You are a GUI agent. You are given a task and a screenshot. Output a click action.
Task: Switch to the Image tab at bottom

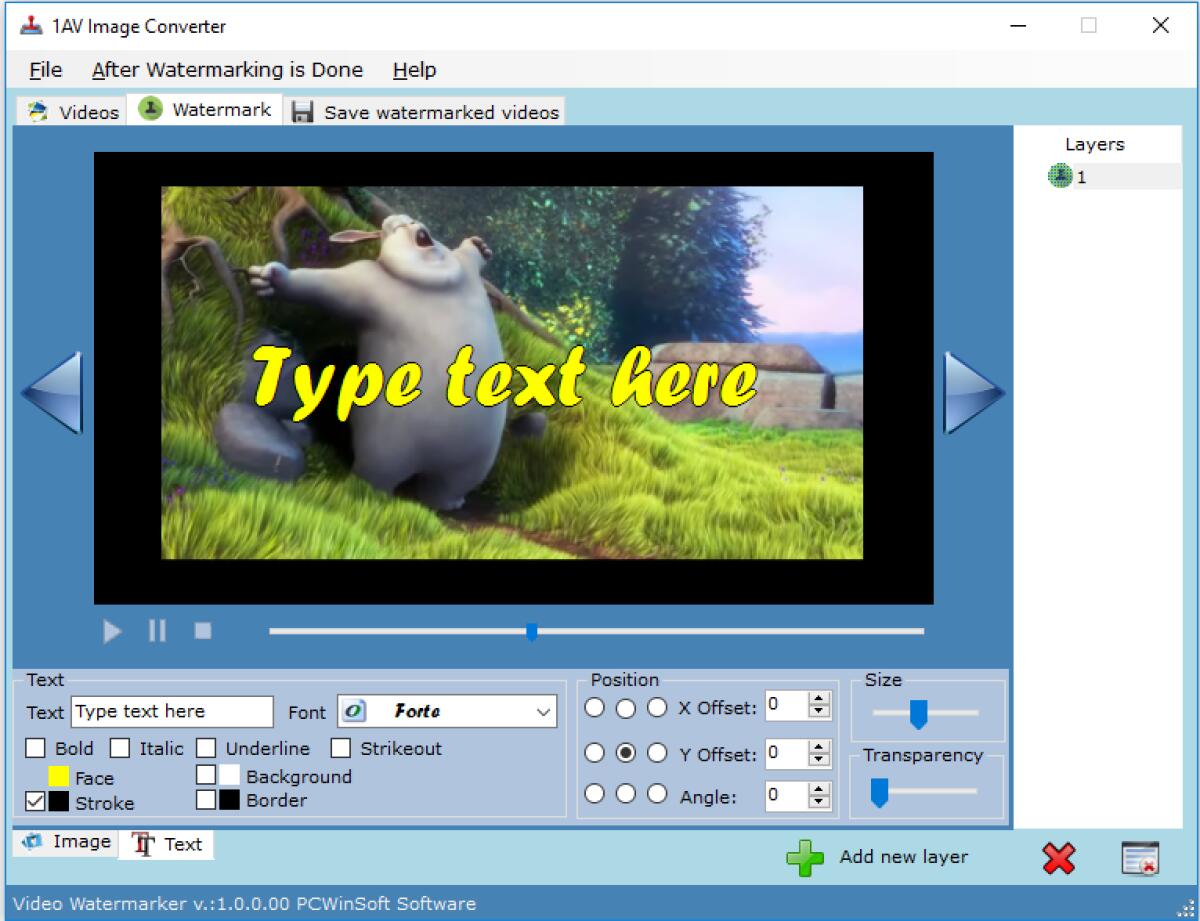[x=65, y=843]
